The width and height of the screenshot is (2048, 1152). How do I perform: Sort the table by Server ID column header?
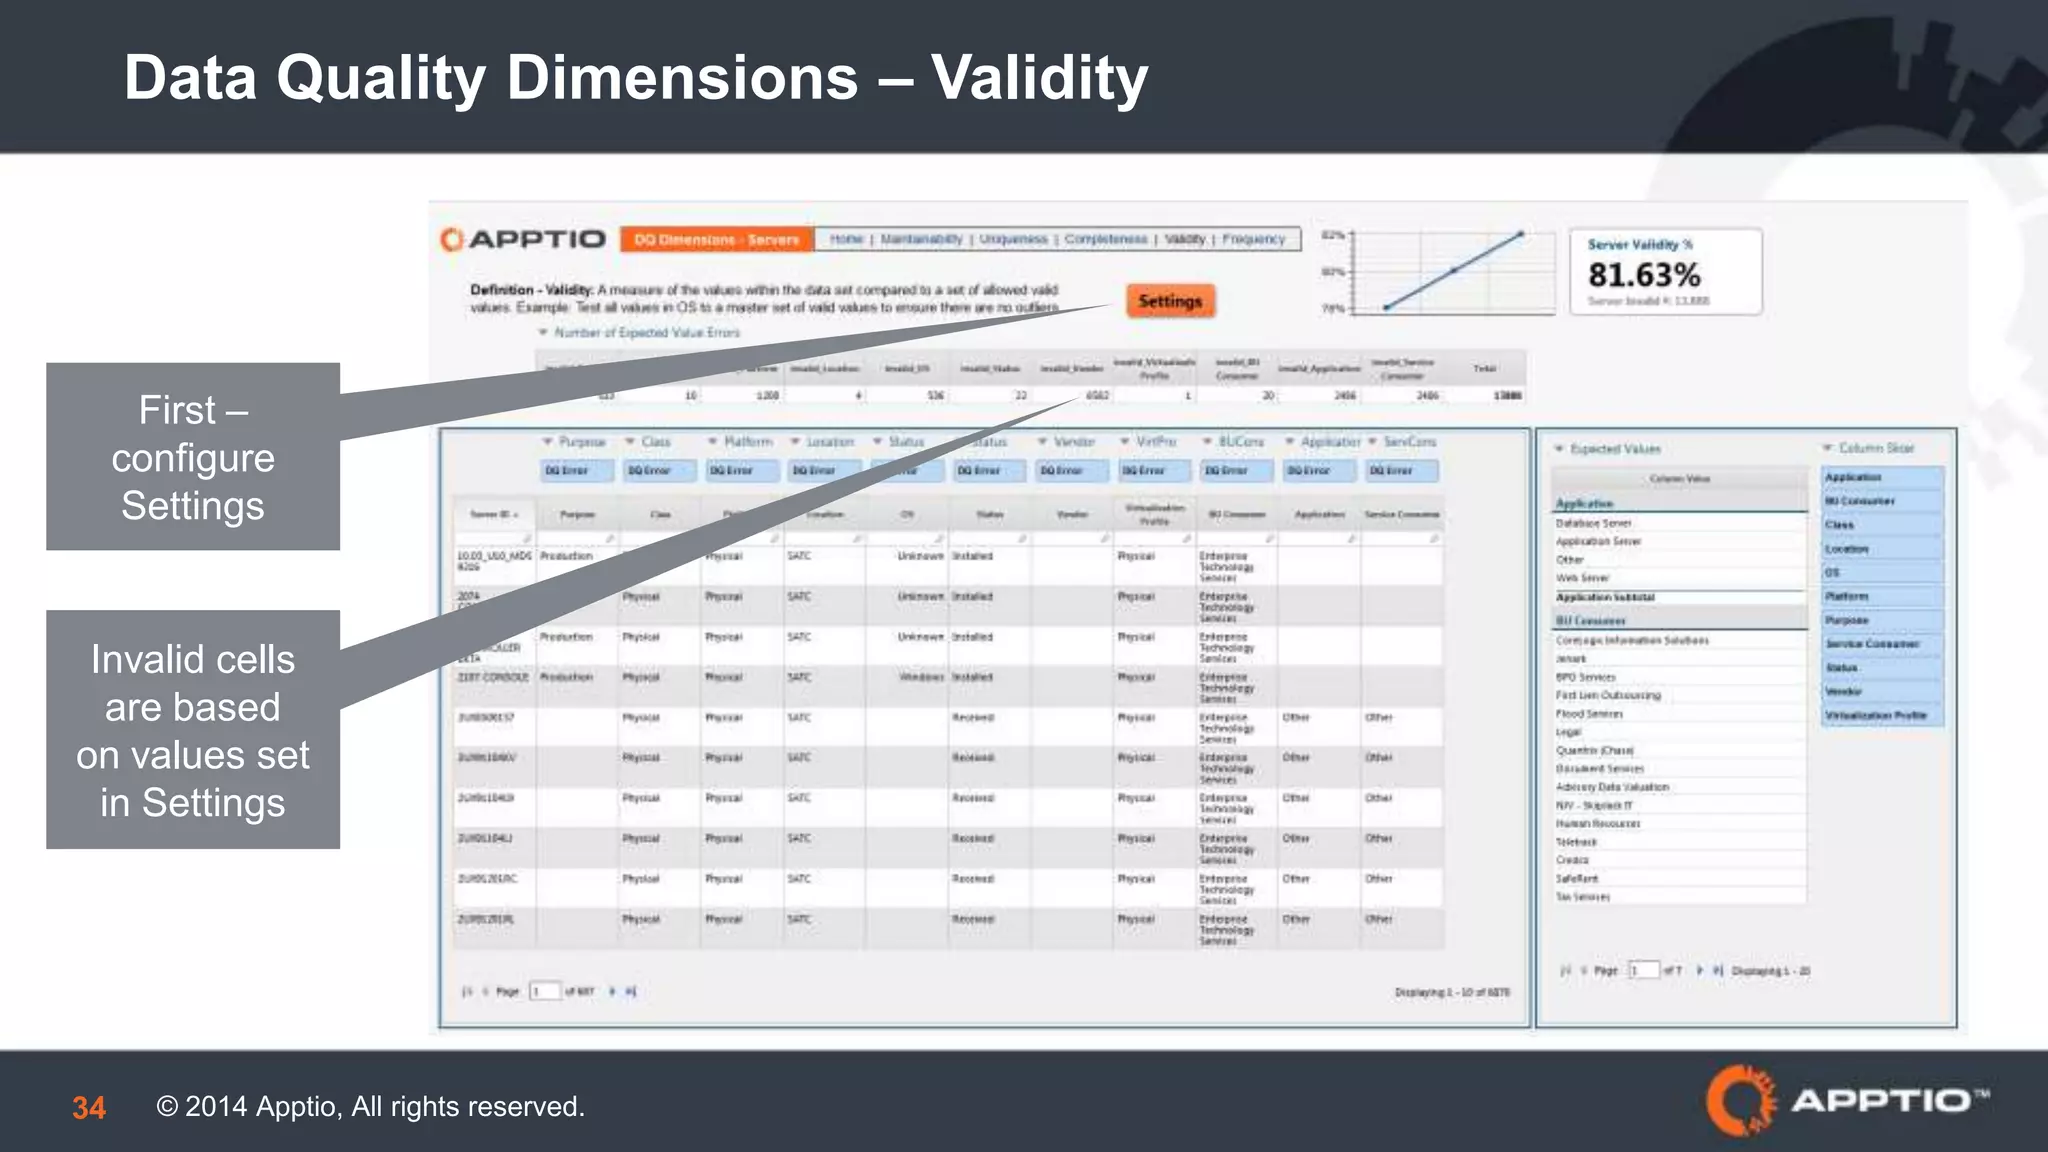pos(494,514)
